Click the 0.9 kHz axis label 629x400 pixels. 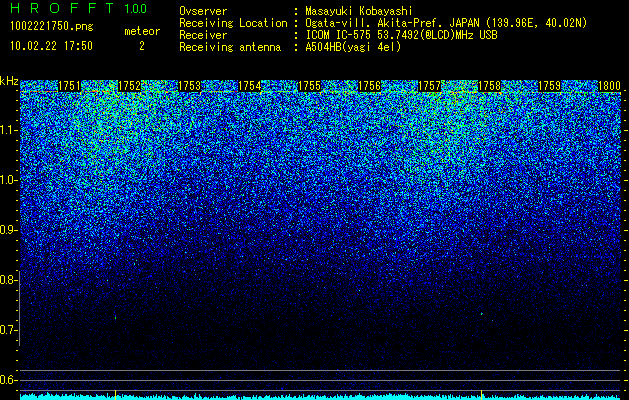[x=8, y=230]
